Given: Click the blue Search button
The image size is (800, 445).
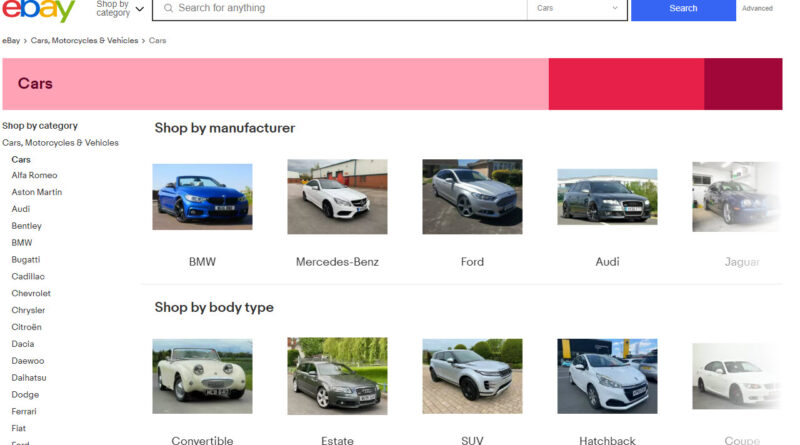Looking at the screenshot, I should click(683, 9).
